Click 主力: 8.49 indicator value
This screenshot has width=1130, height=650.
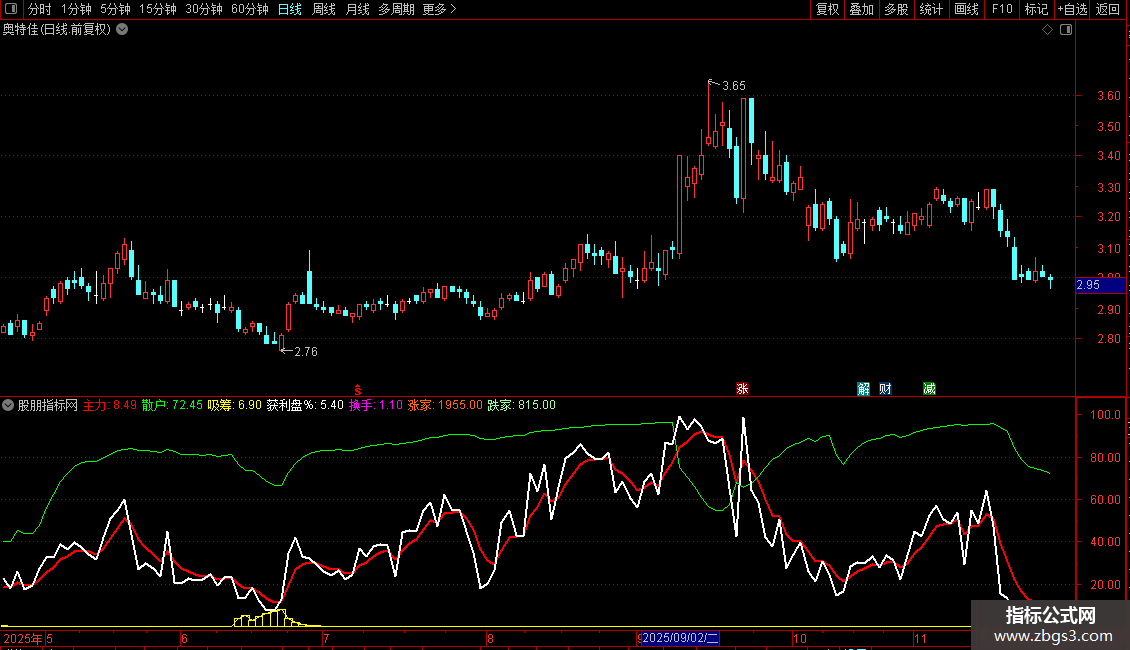(110, 405)
